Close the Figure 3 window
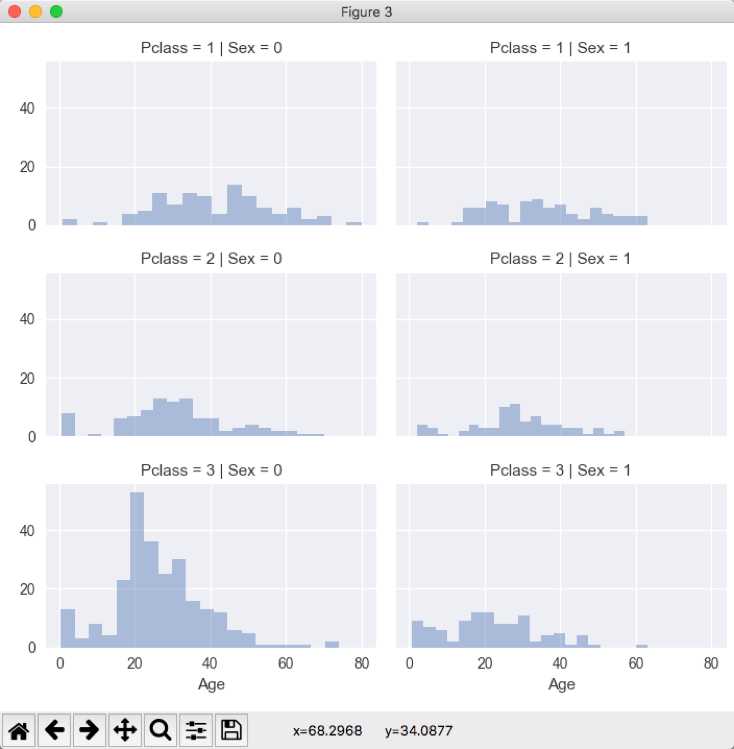This screenshot has height=749, width=734. pos(15,12)
